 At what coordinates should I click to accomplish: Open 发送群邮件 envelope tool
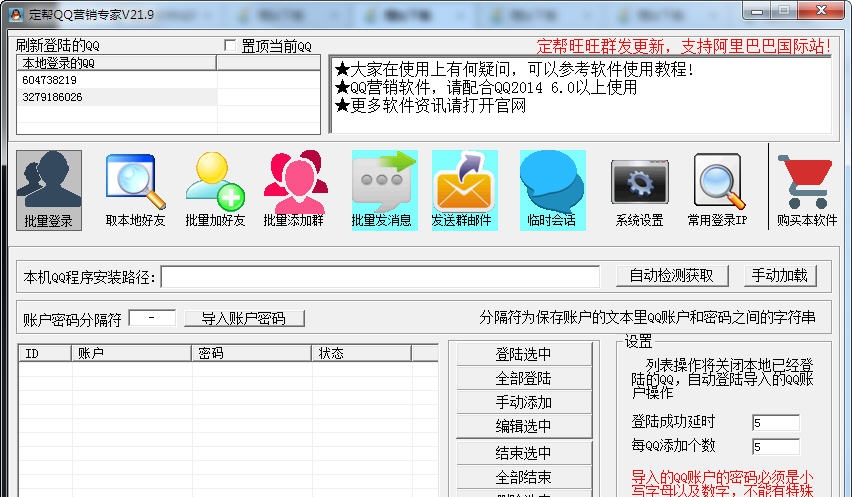(x=465, y=190)
